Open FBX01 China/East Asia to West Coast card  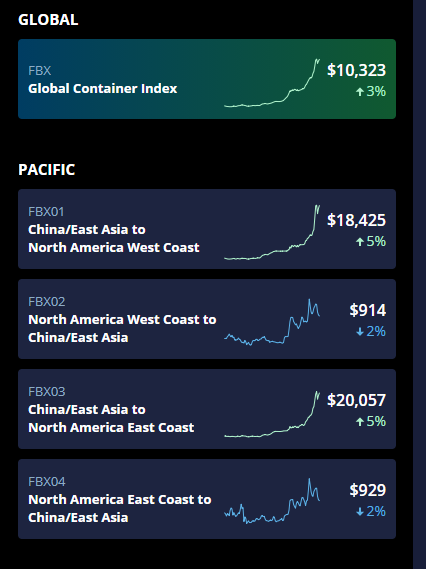(x=207, y=229)
